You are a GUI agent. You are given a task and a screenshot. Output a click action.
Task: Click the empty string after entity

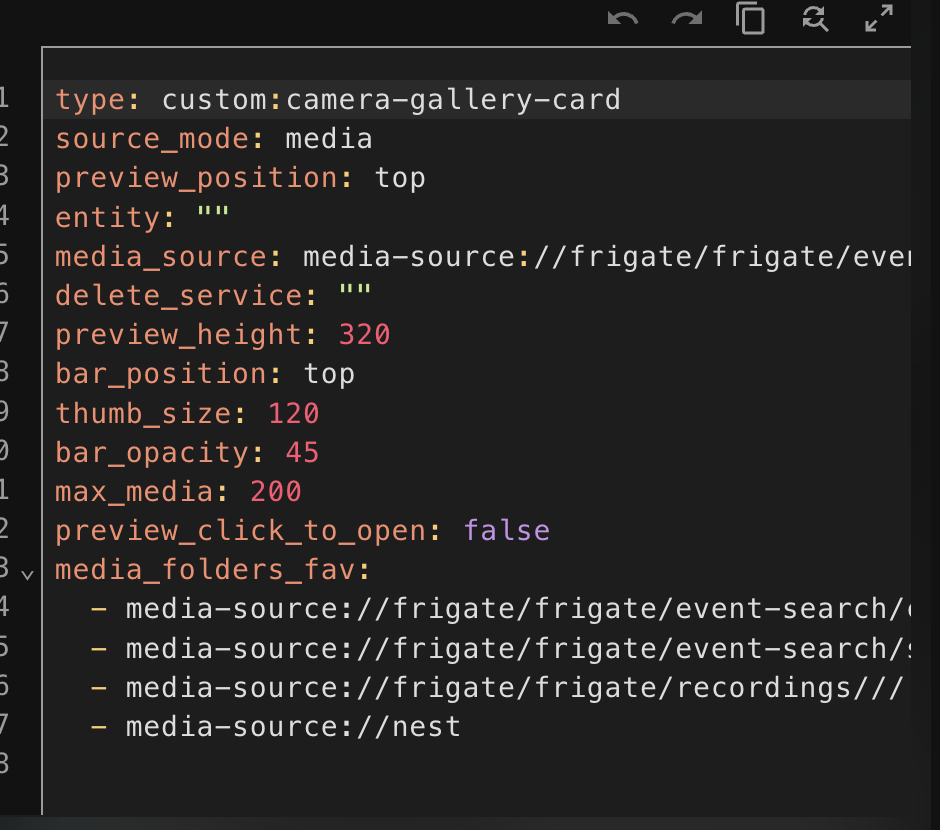[213, 217]
